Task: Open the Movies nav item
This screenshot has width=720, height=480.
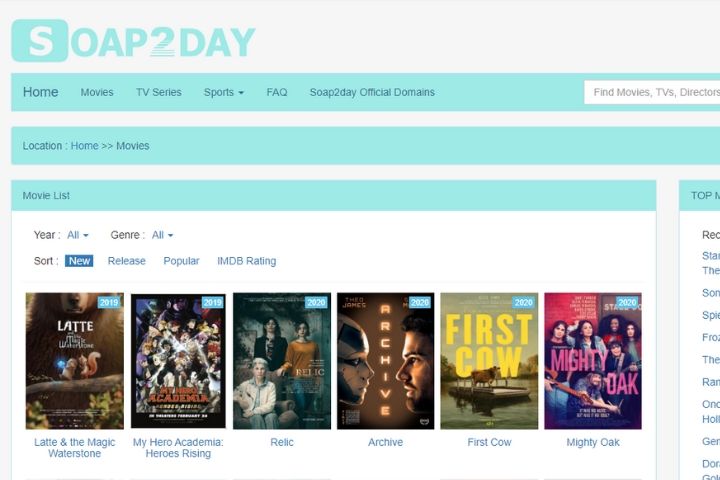Action: (x=97, y=92)
